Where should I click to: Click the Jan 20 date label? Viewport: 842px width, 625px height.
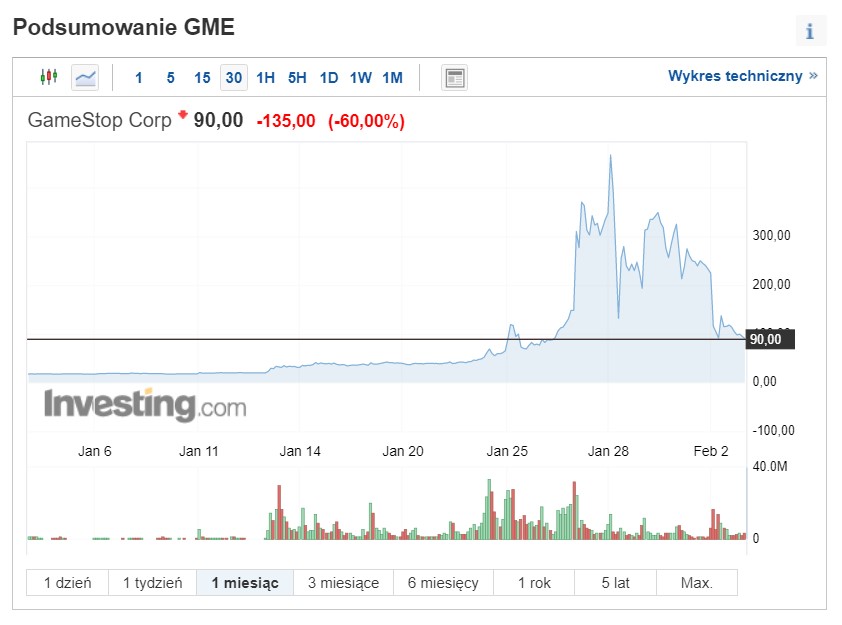(403, 451)
